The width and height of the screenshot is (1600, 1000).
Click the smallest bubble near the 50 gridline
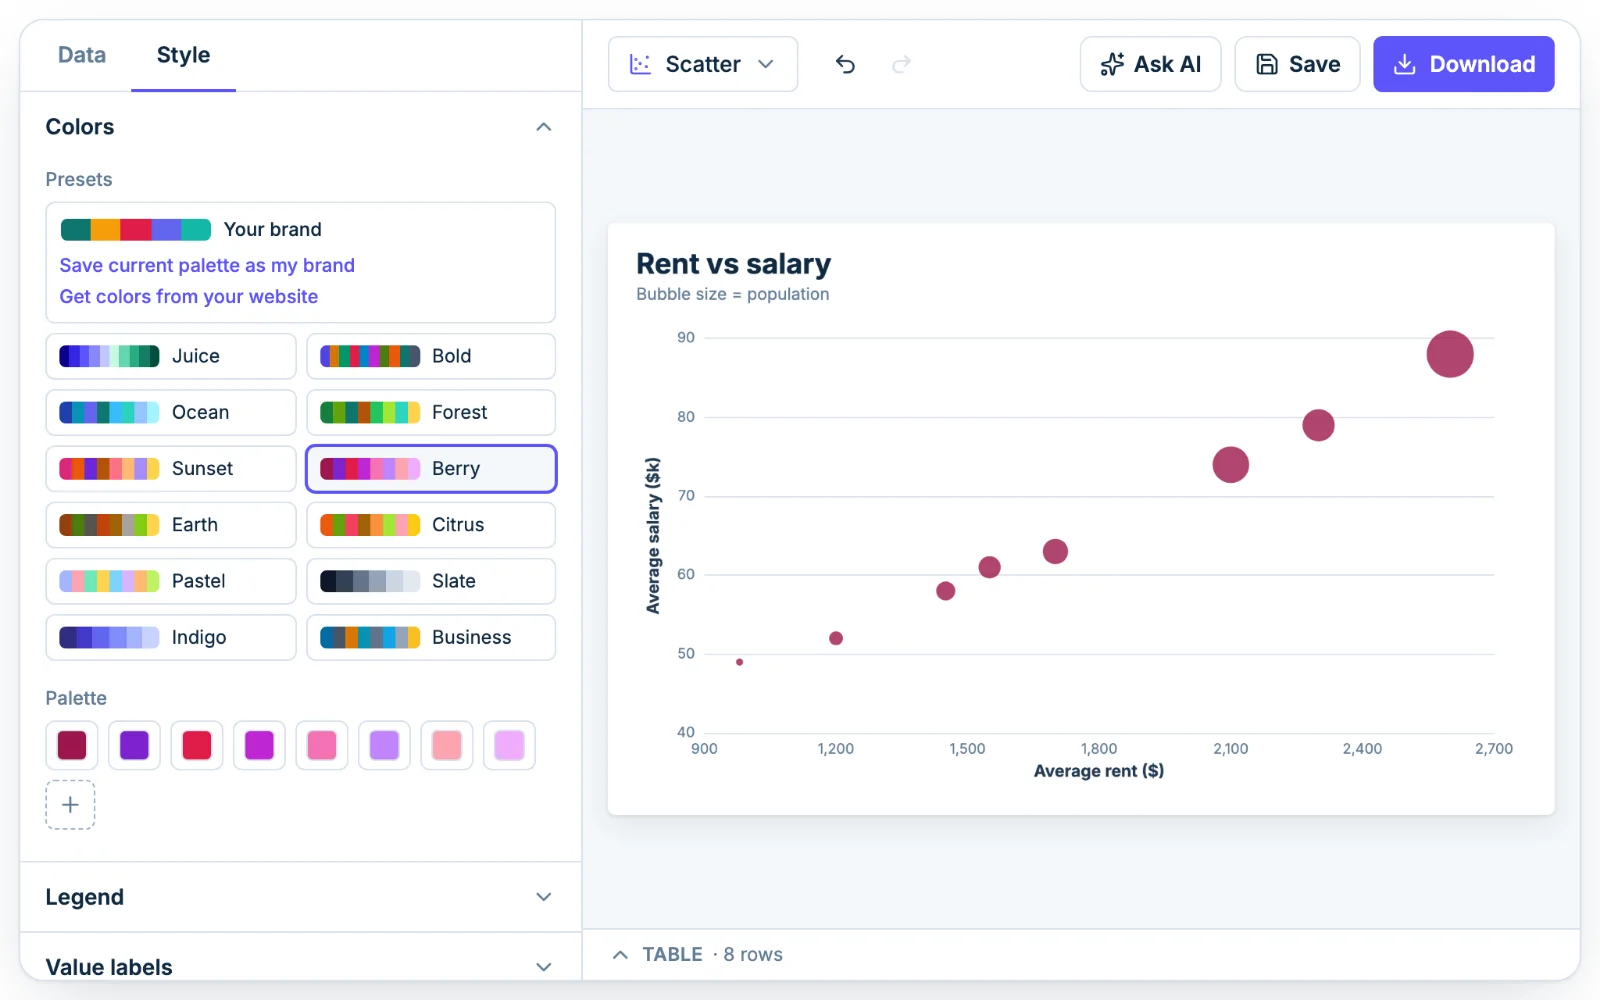pos(740,662)
